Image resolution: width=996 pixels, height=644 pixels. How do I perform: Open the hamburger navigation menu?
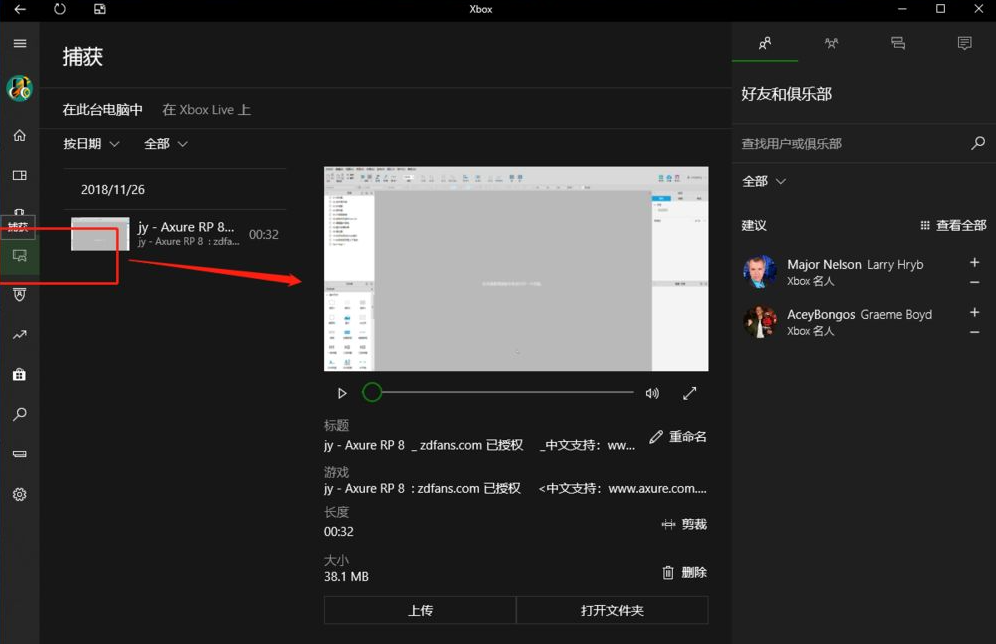19,44
